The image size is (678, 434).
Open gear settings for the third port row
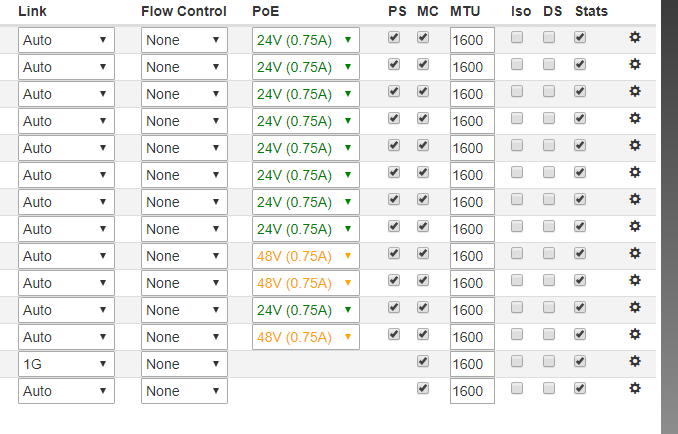(634, 91)
